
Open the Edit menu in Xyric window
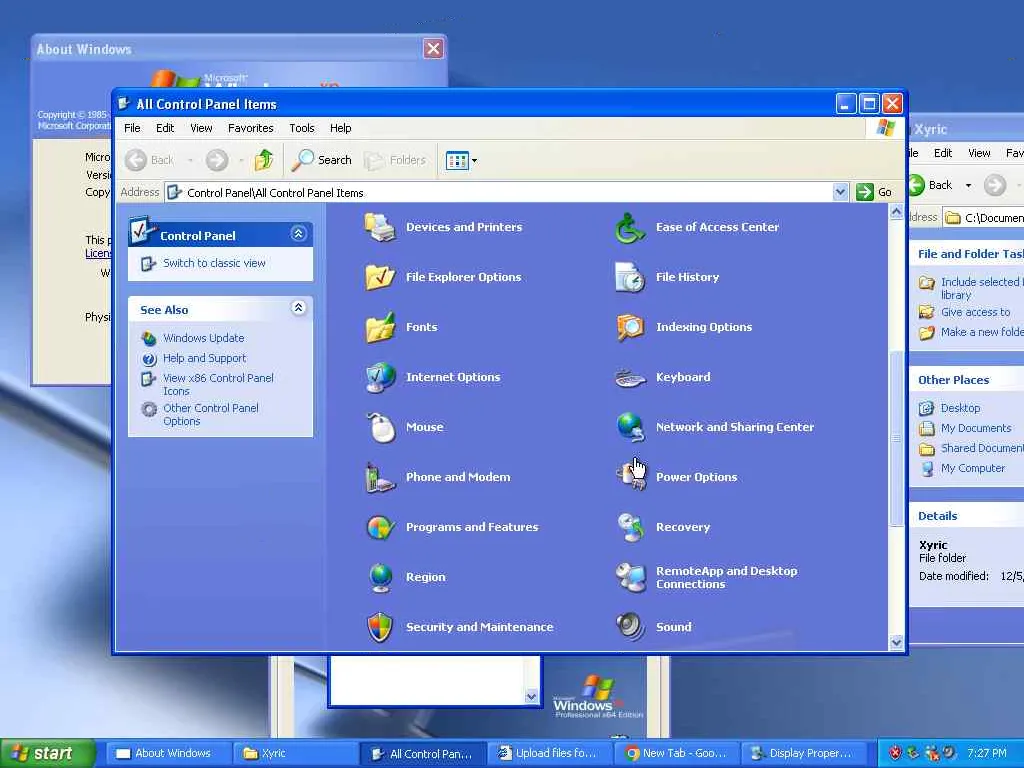(942, 153)
